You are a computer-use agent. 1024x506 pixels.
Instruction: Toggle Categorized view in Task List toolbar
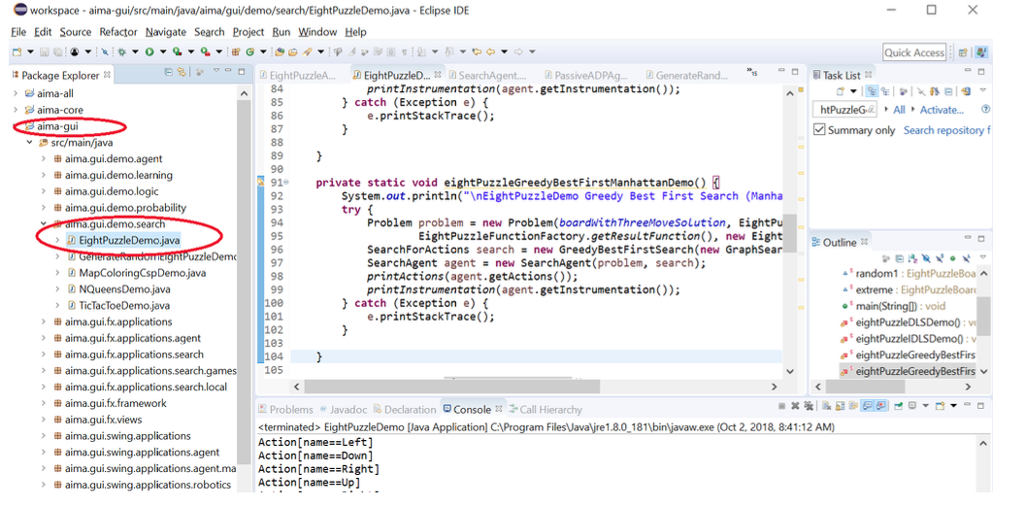pos(872,91)
